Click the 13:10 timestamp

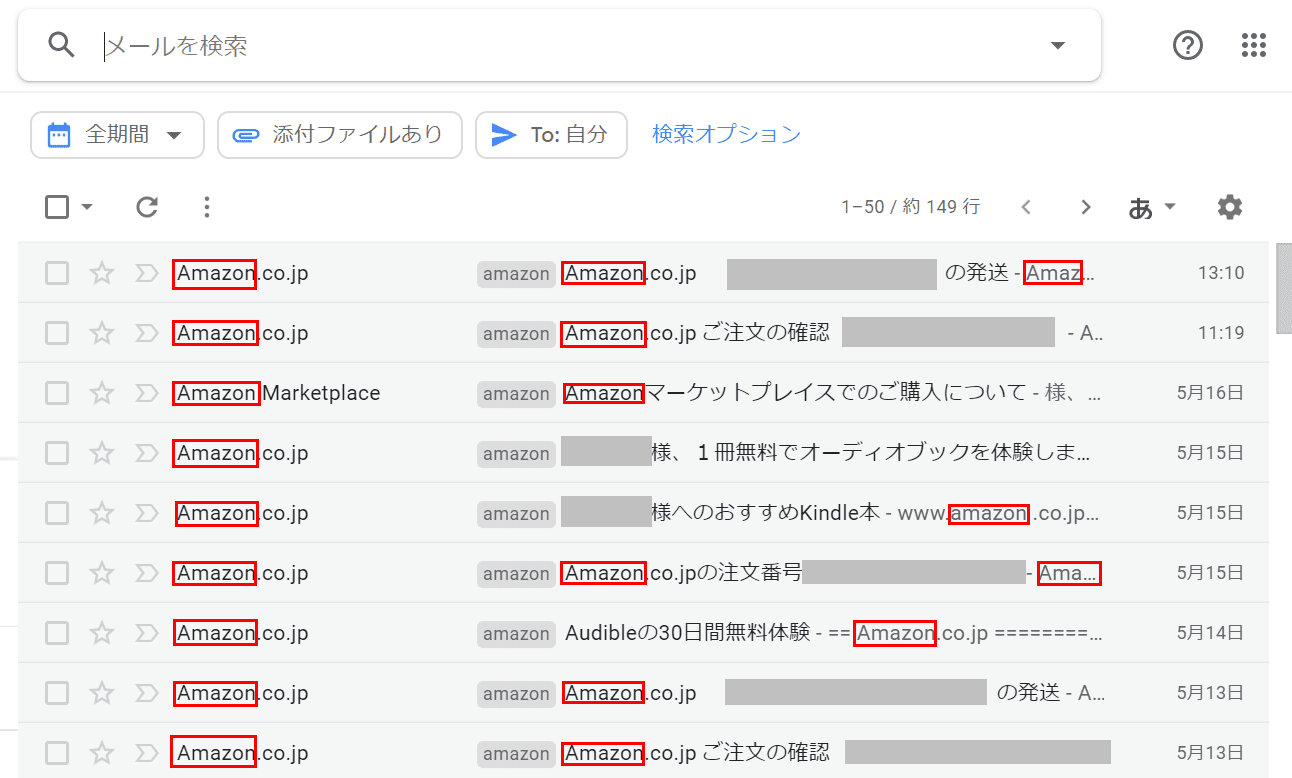tap(1221, 273)
